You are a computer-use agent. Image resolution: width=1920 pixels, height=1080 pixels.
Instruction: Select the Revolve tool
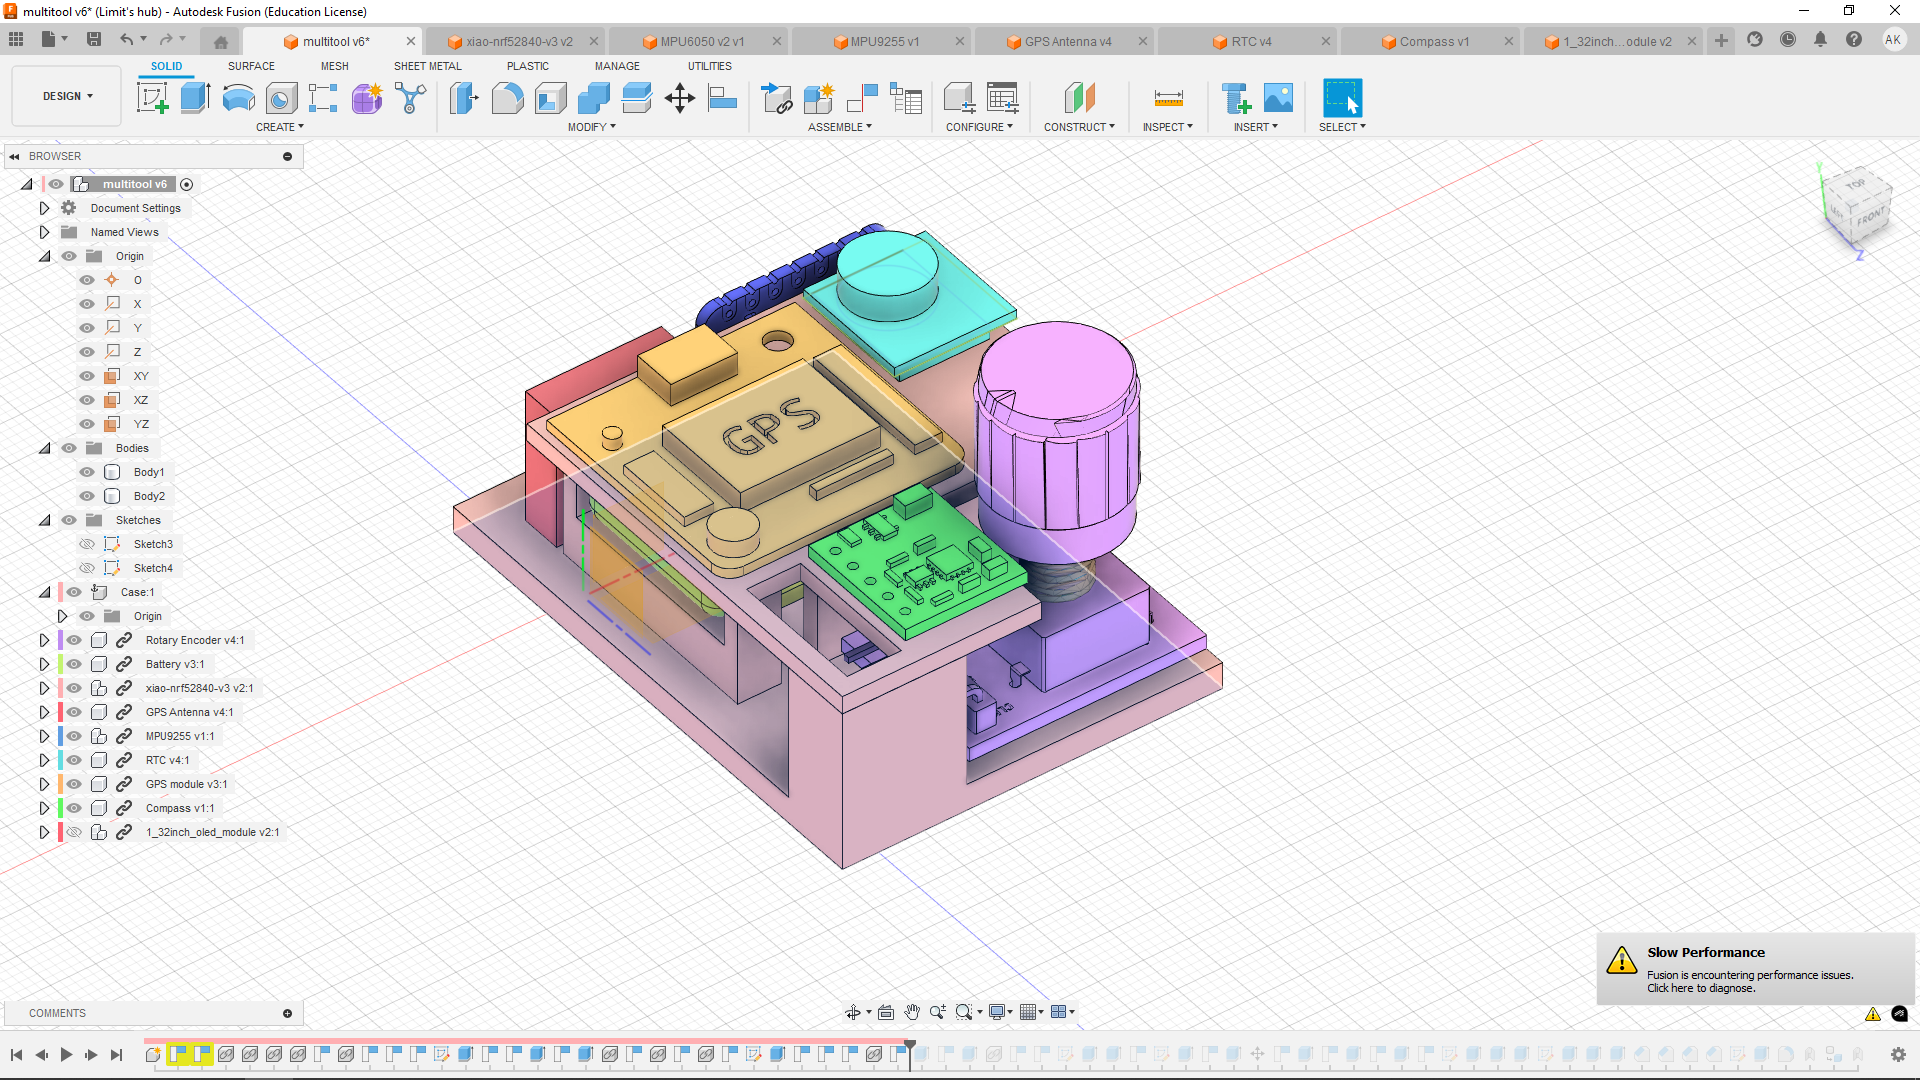click(x=238, y=98)
